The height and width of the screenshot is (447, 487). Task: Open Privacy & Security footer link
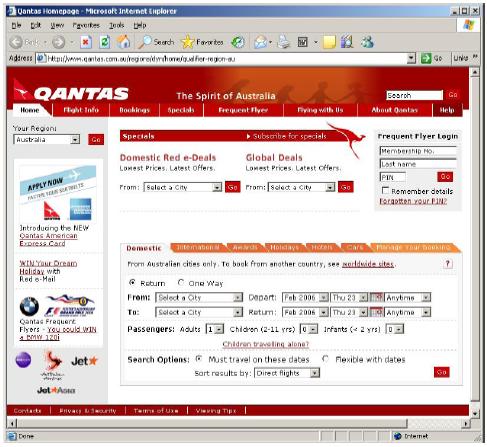(88, 411)
